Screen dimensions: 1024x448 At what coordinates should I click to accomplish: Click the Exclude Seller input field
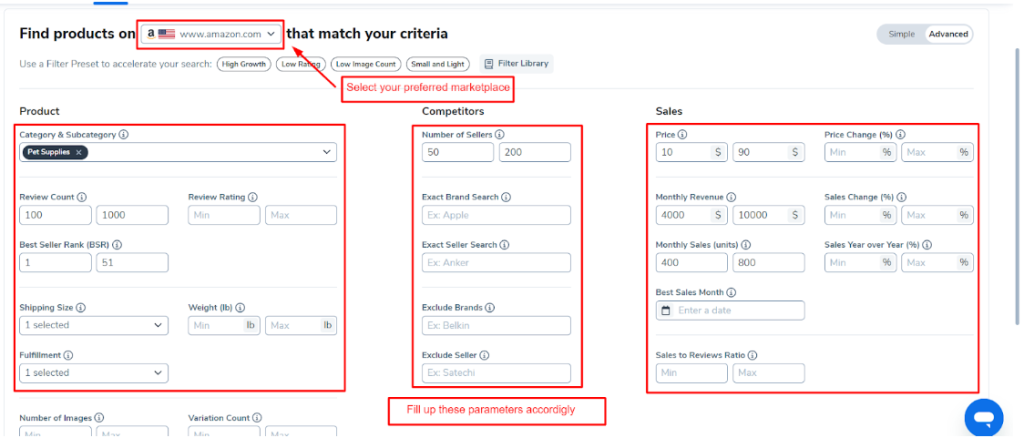[496, 374]
